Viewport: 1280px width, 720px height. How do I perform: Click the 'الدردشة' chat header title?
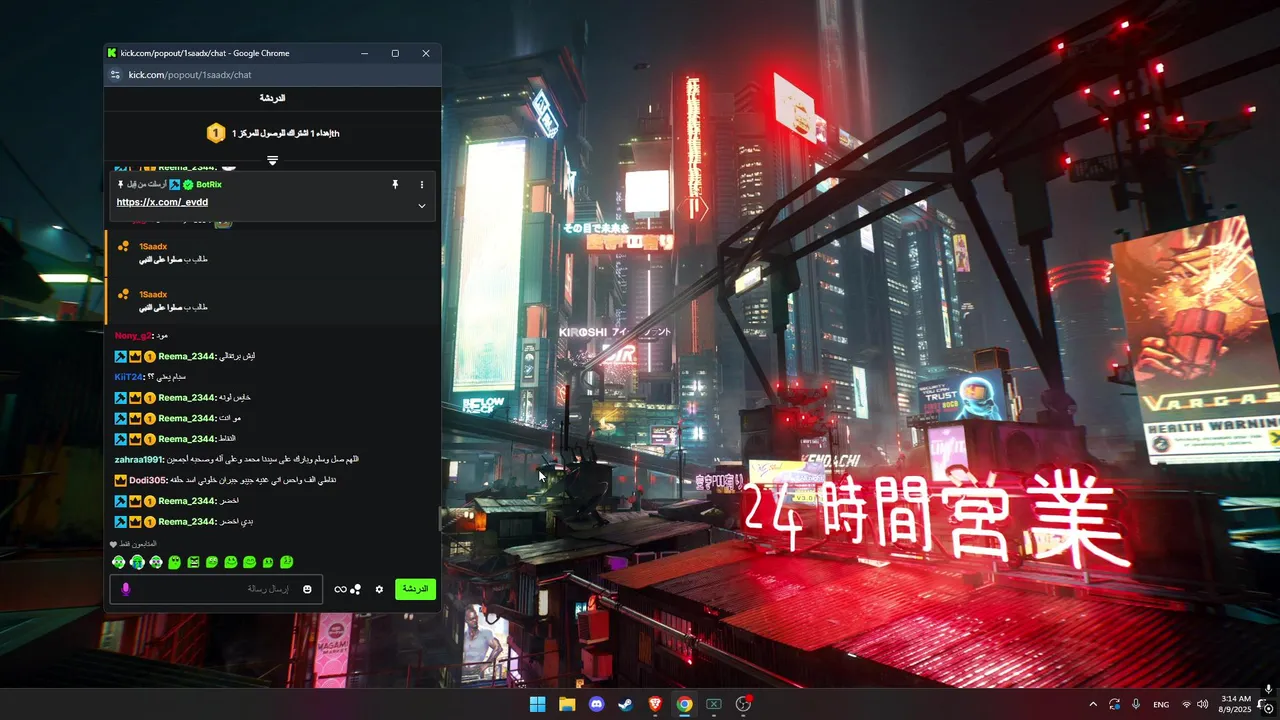click(x=272, y=98)
